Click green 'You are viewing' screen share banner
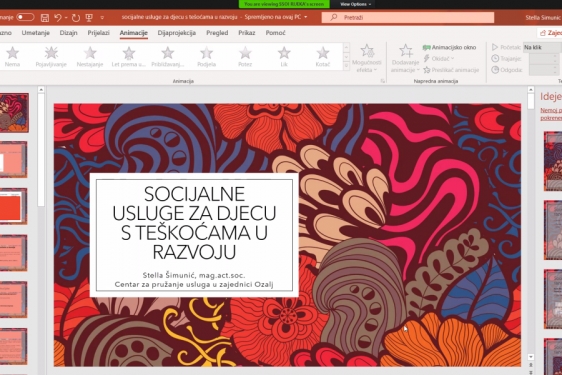Screen dimensions: 562x375 tap(284, 4)
